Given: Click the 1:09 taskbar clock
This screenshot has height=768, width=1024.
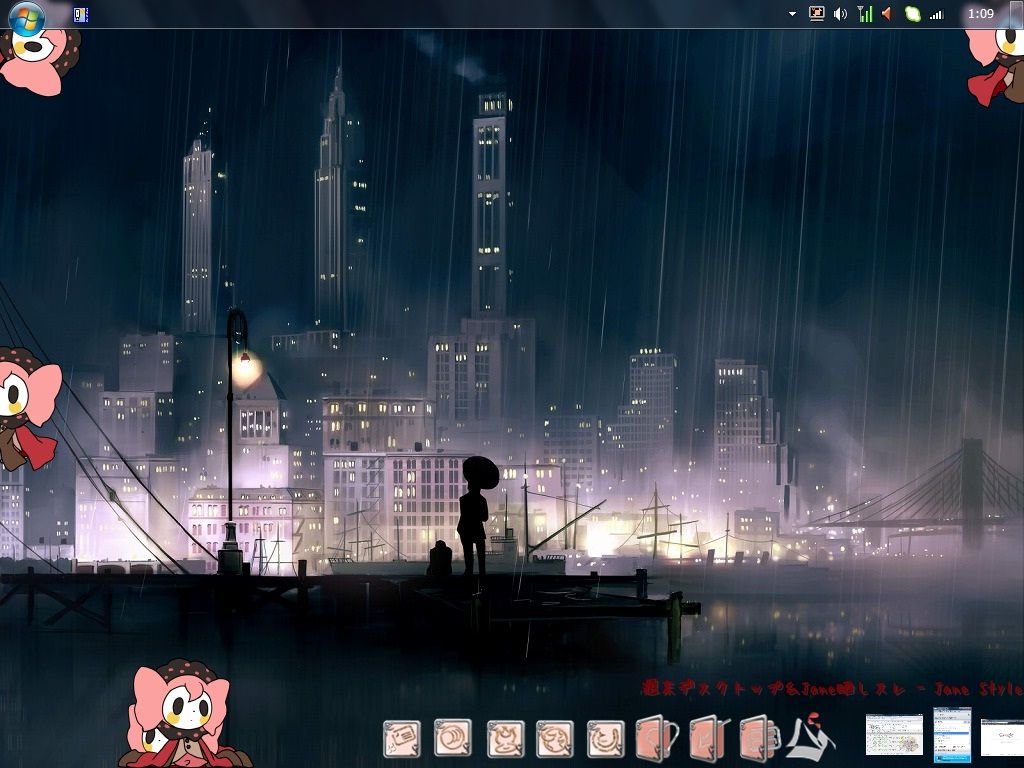Looking at the screenshot, I should 980,14.
